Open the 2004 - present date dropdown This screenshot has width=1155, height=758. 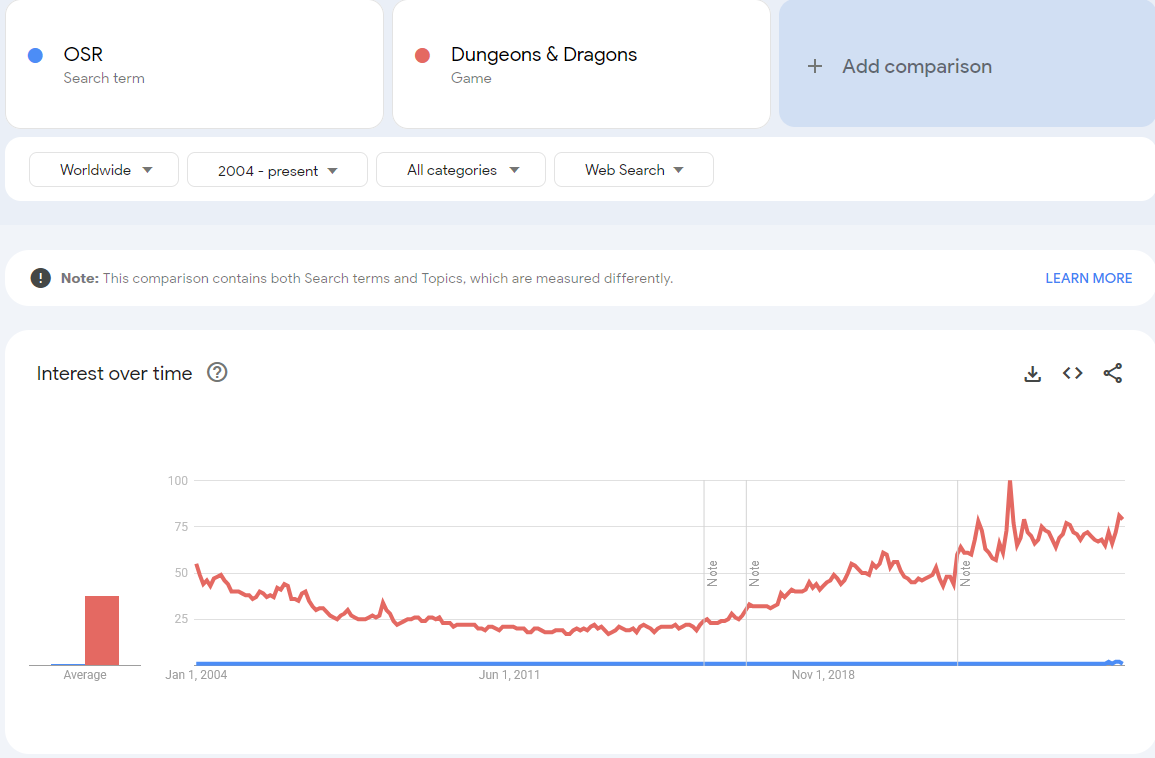point(277,170)
